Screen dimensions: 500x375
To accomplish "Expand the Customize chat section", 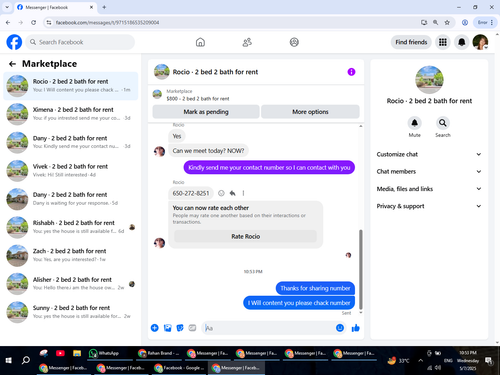I will pos(429,154).
